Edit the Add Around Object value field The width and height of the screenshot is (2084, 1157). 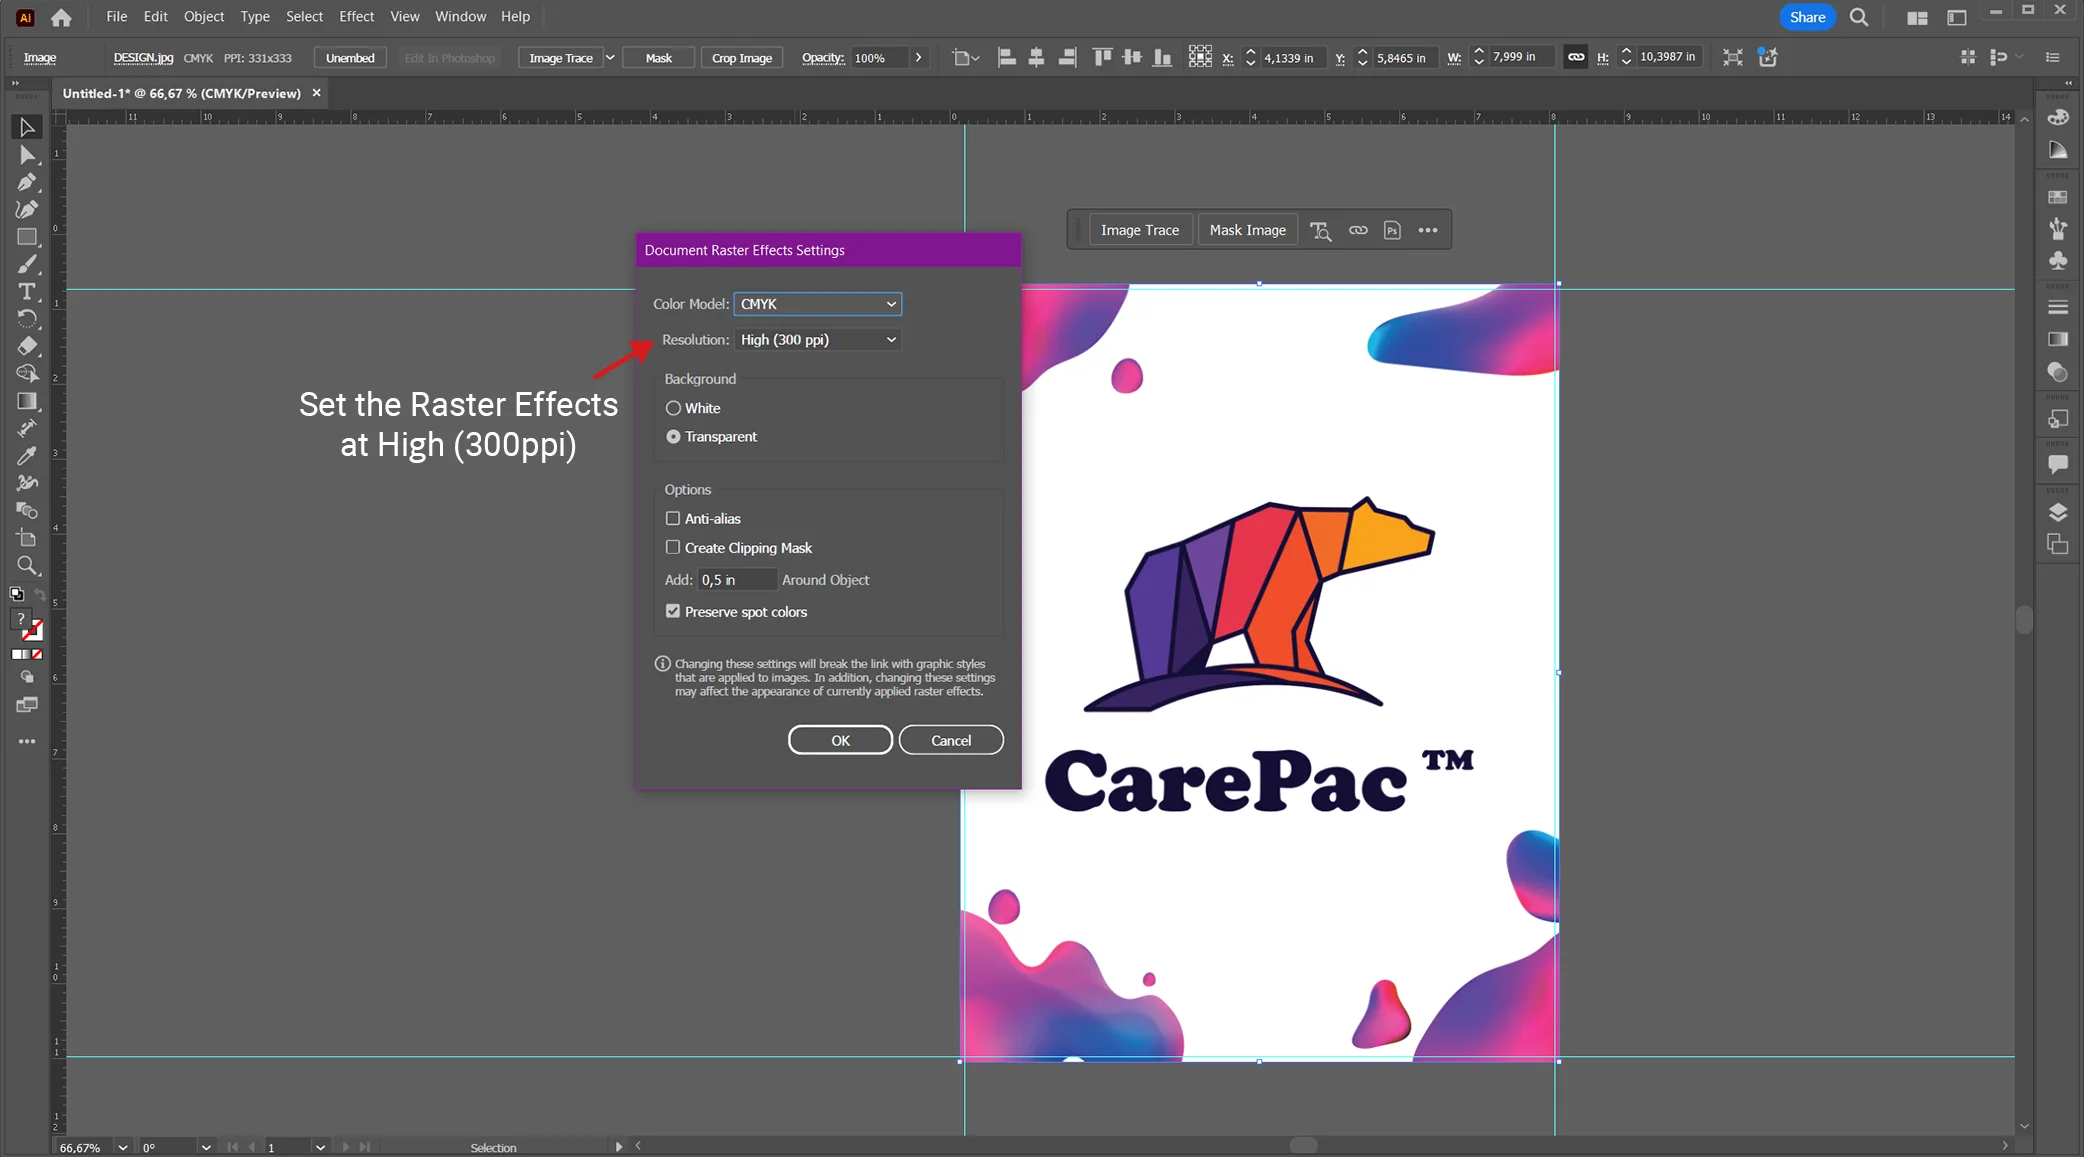tap(736, 580)
